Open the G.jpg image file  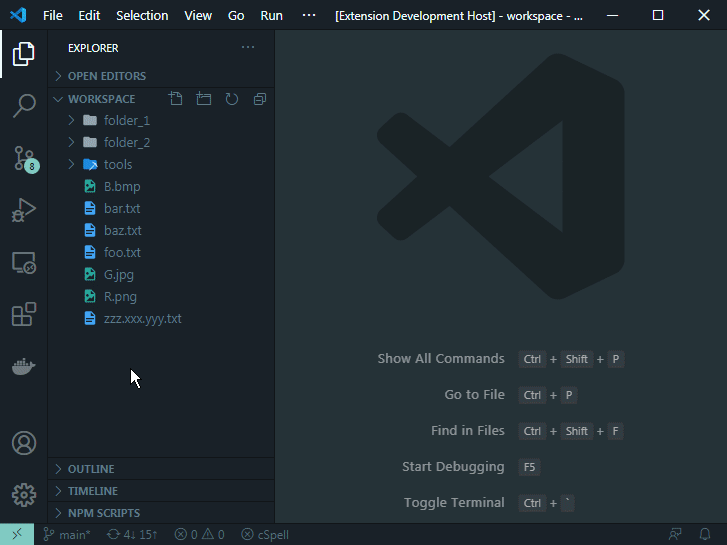[x=160, y=275]
